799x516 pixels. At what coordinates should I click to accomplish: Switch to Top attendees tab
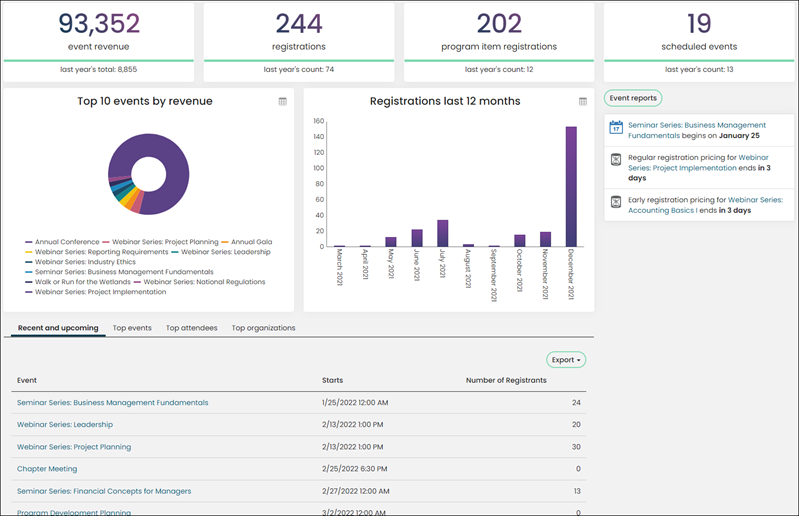(192, 328)
